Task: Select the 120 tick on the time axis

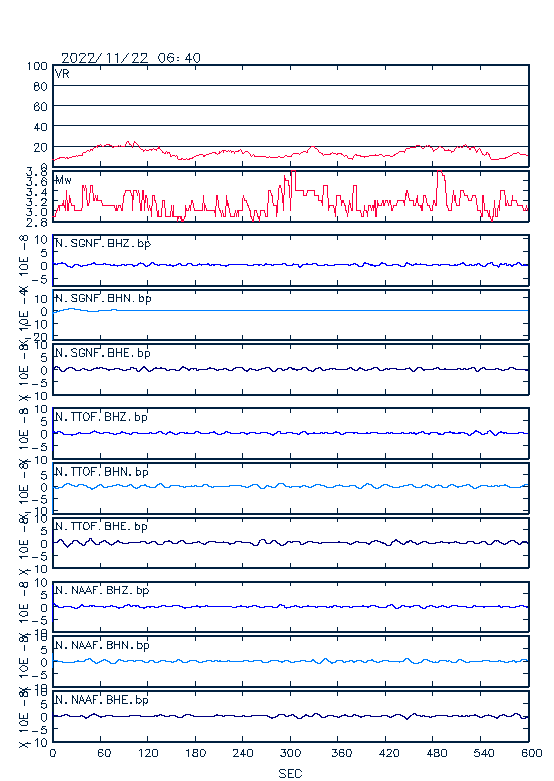Action: pyautogui.click(x=148, y=753)
